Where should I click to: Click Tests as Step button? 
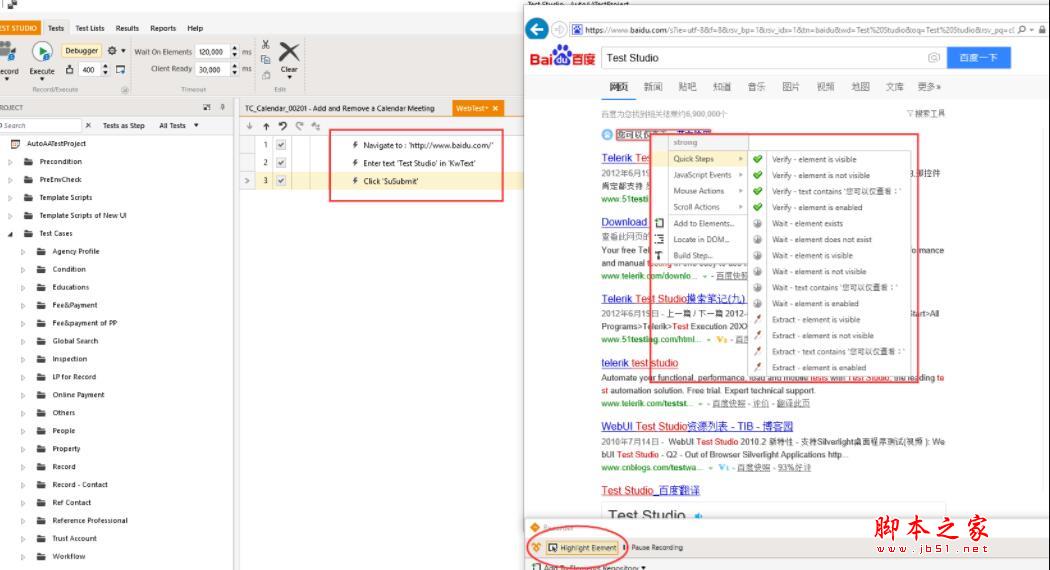[124, 125]
